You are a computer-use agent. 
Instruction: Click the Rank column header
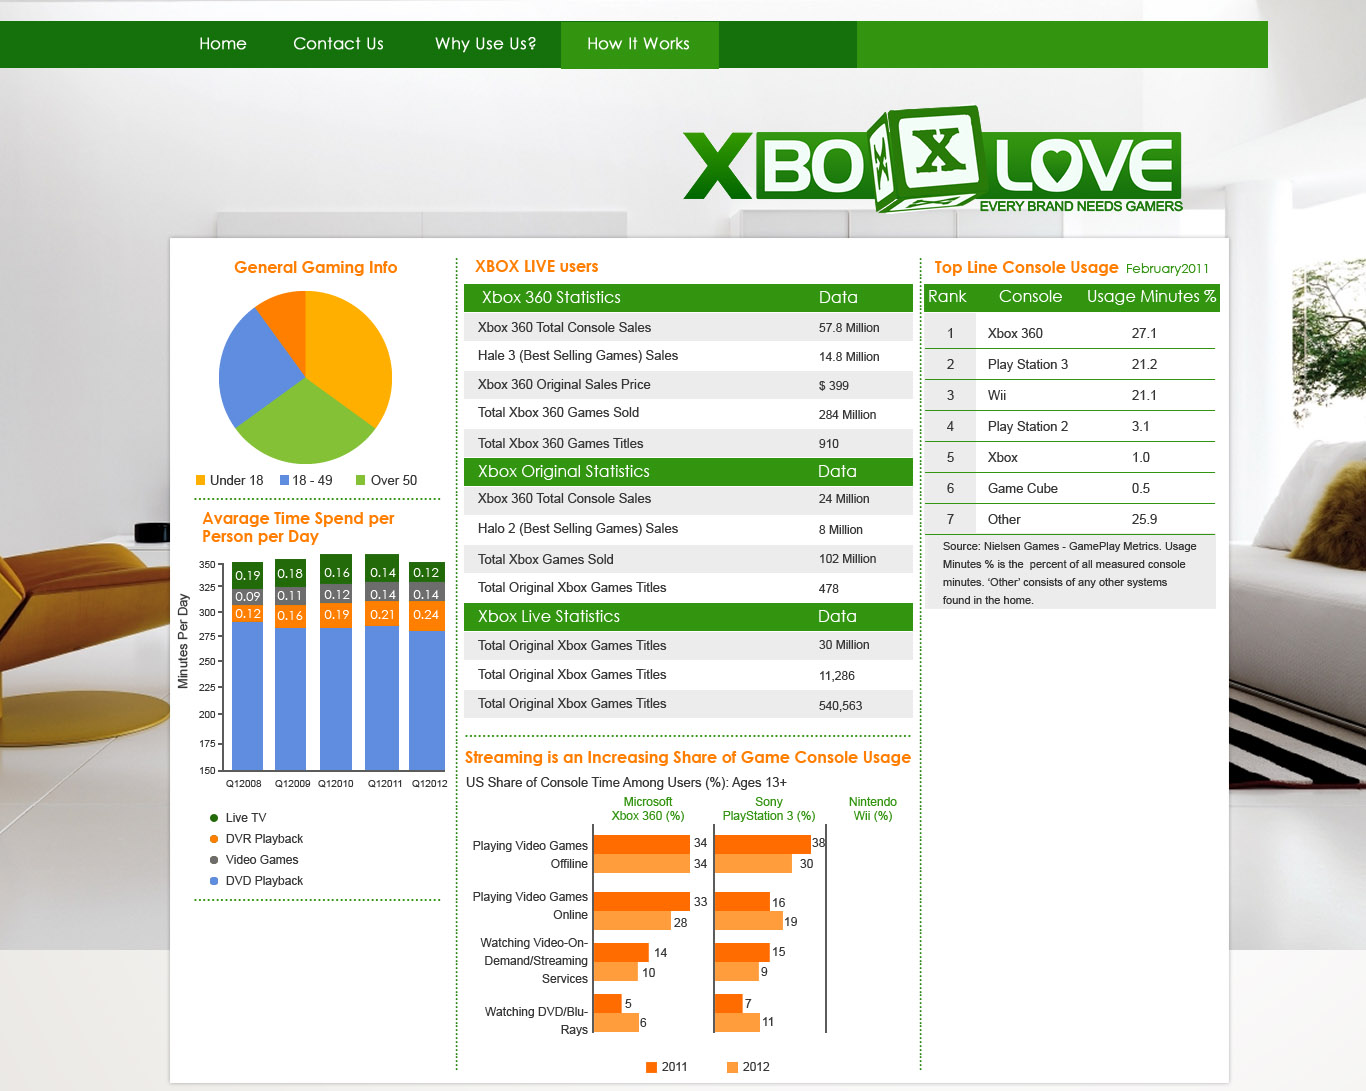pos(947,296)
